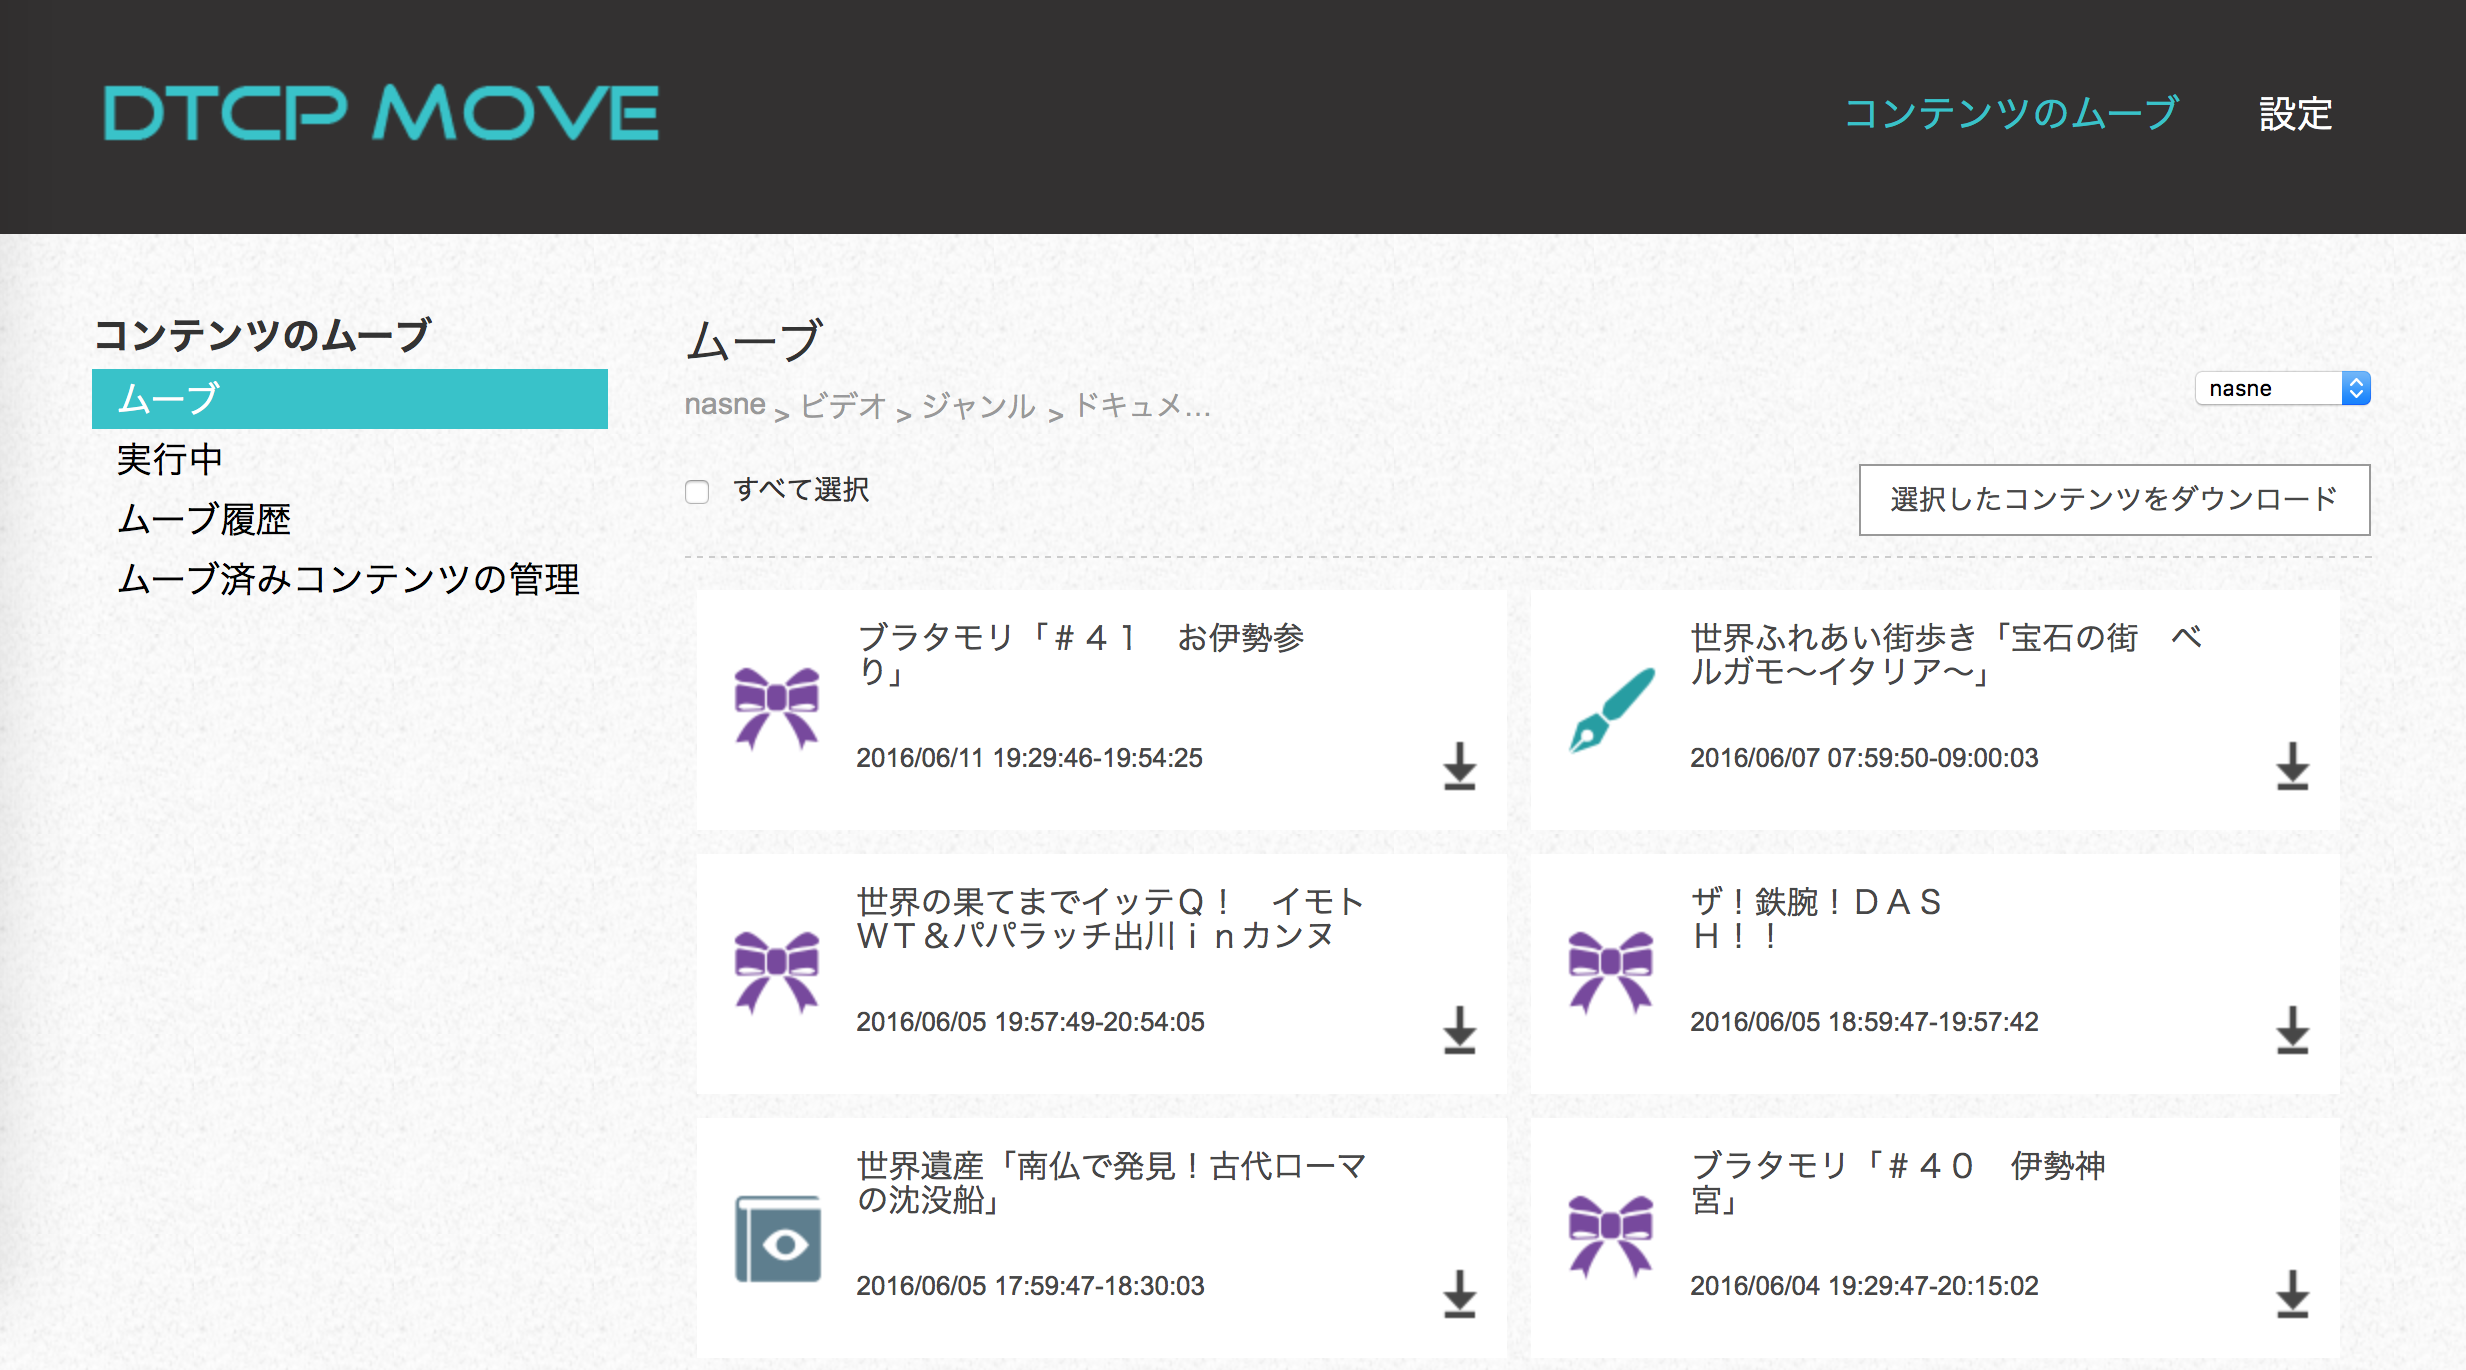Click the teal pen icon of 世界ふれあい街歩き
Viewport: 2466px width, 1370px height.
(1611, 710)
